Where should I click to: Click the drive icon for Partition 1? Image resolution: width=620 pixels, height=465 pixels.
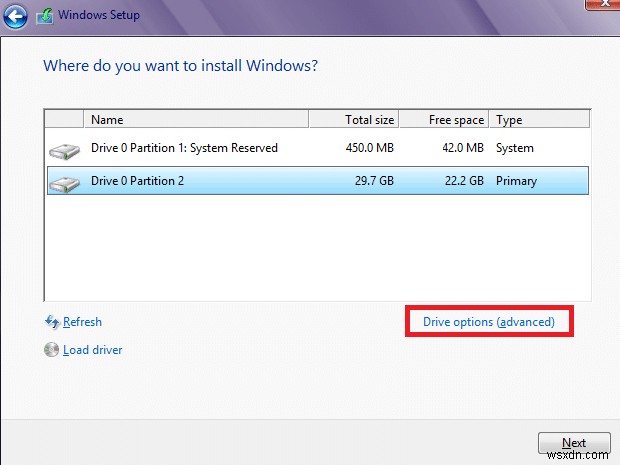pyautogui.click(x=64, y=150)
